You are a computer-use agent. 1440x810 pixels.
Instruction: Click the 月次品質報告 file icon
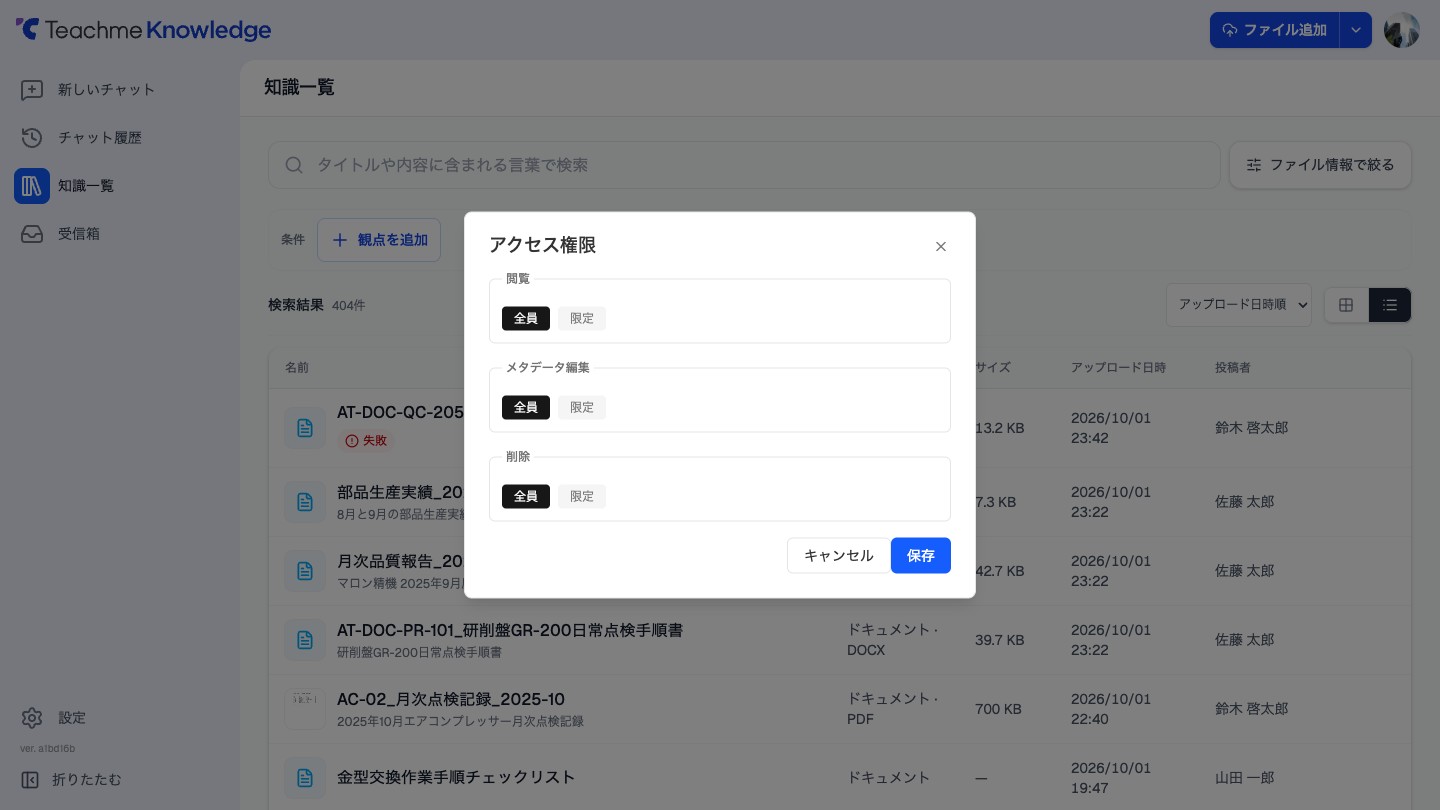pos(305,571)
